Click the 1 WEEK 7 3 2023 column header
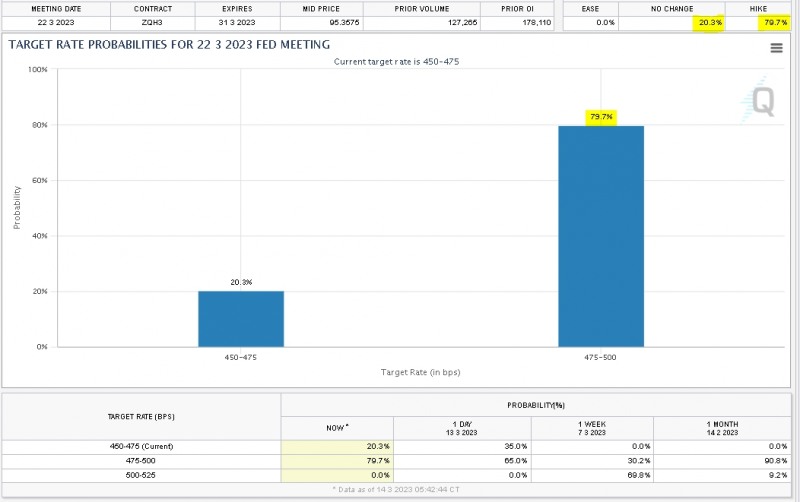Screen dimensions: 800x502 592,429
